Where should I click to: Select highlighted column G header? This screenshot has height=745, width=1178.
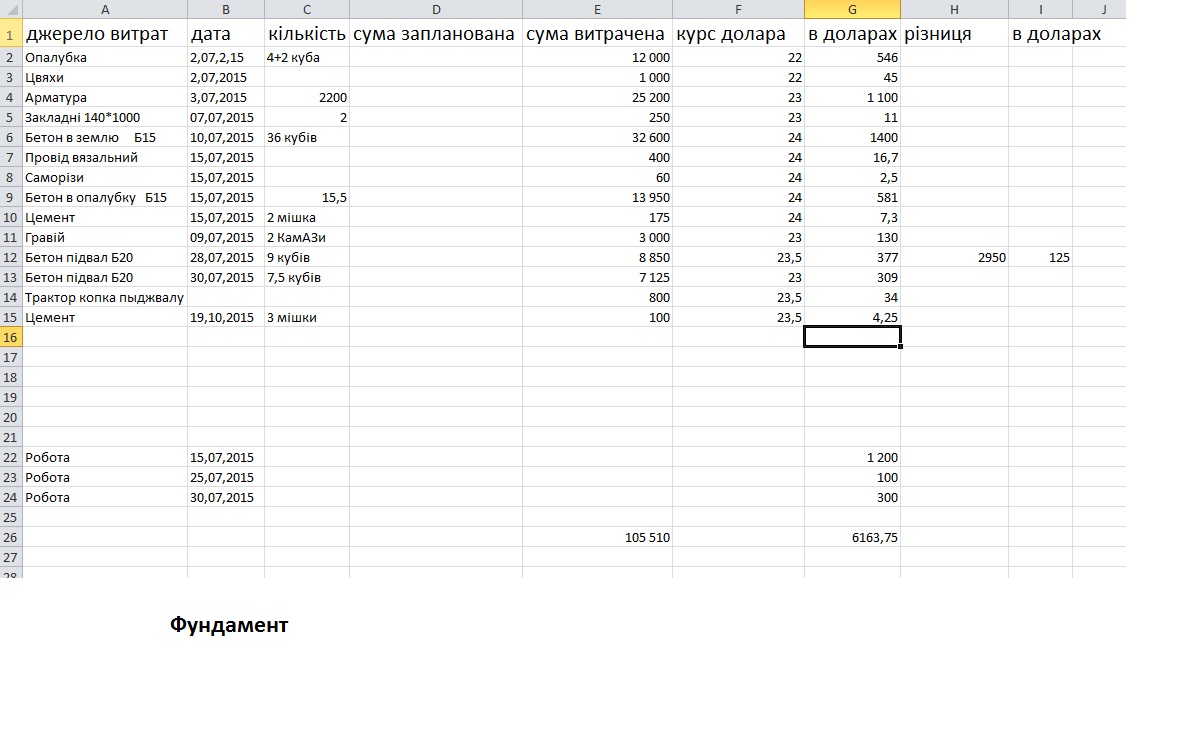click(852, 9)
